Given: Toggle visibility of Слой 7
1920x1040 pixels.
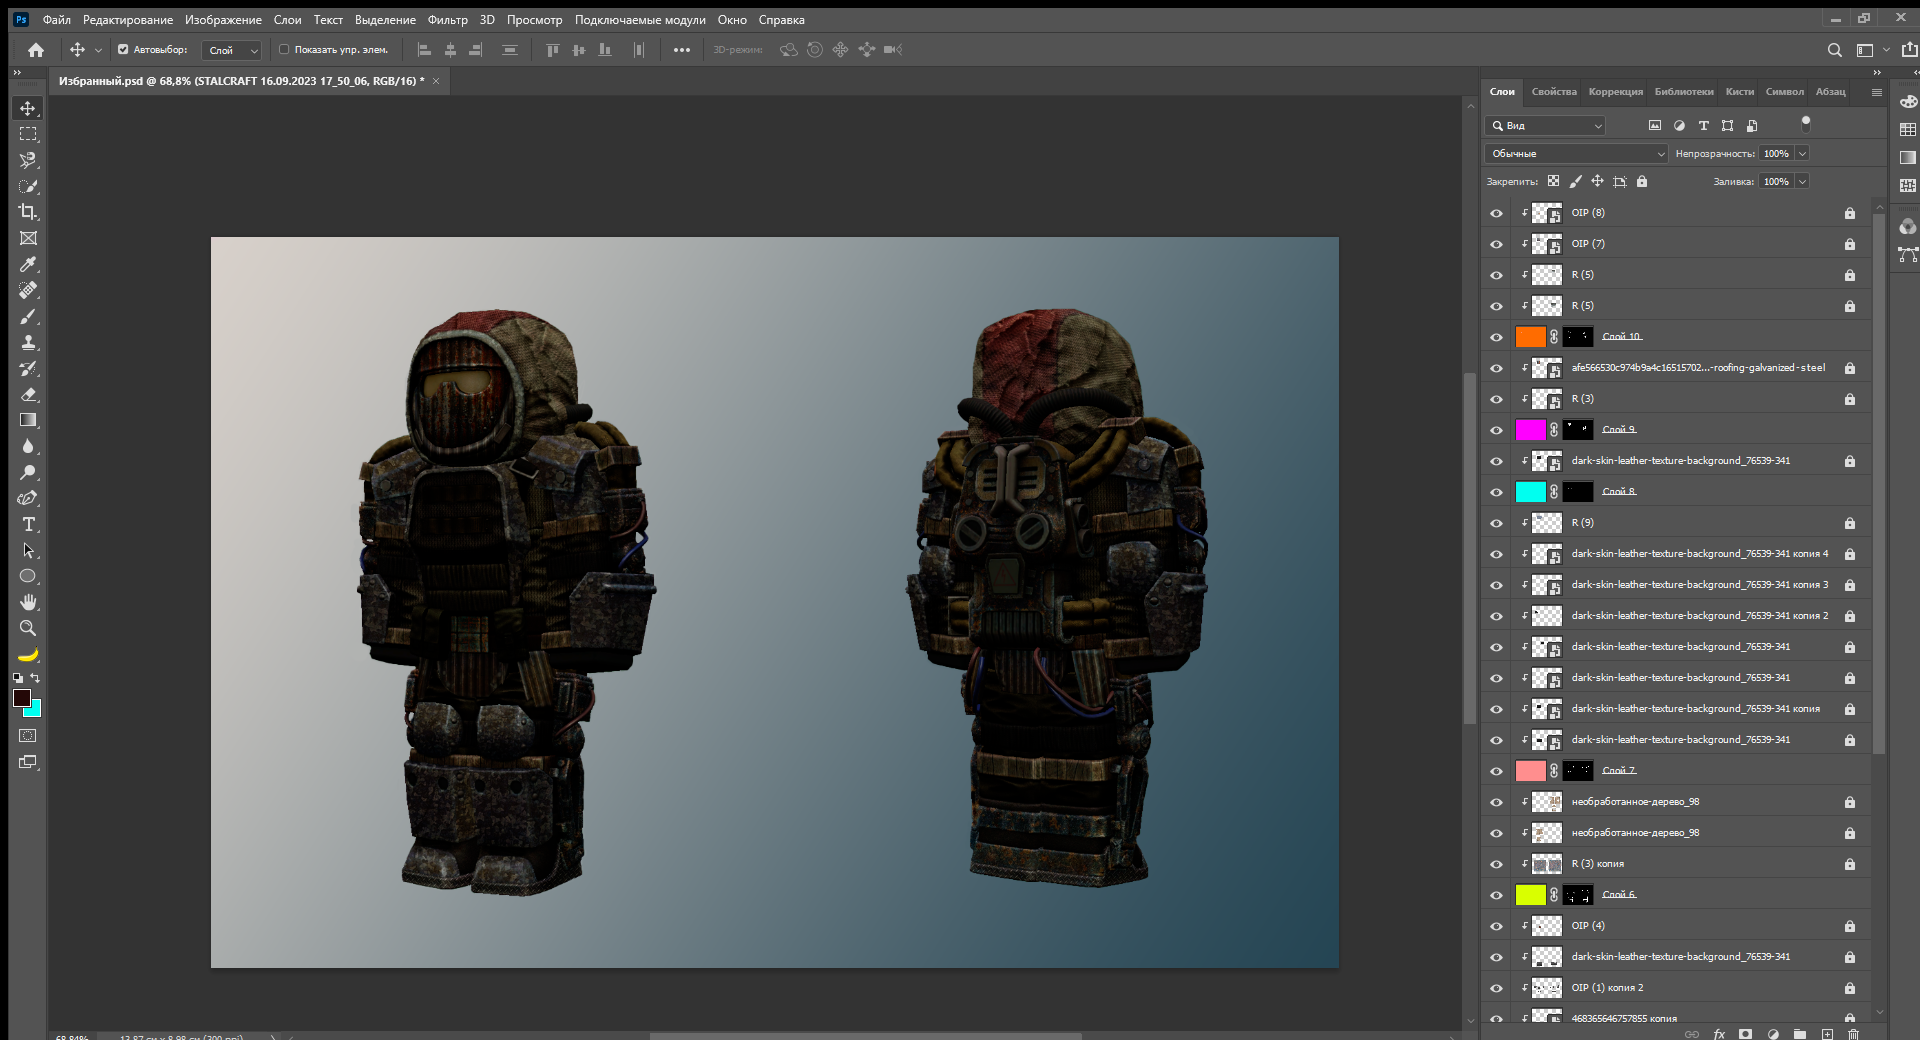Looking at the screenshot, I should pyautogui.click(x=1496, y=771).
